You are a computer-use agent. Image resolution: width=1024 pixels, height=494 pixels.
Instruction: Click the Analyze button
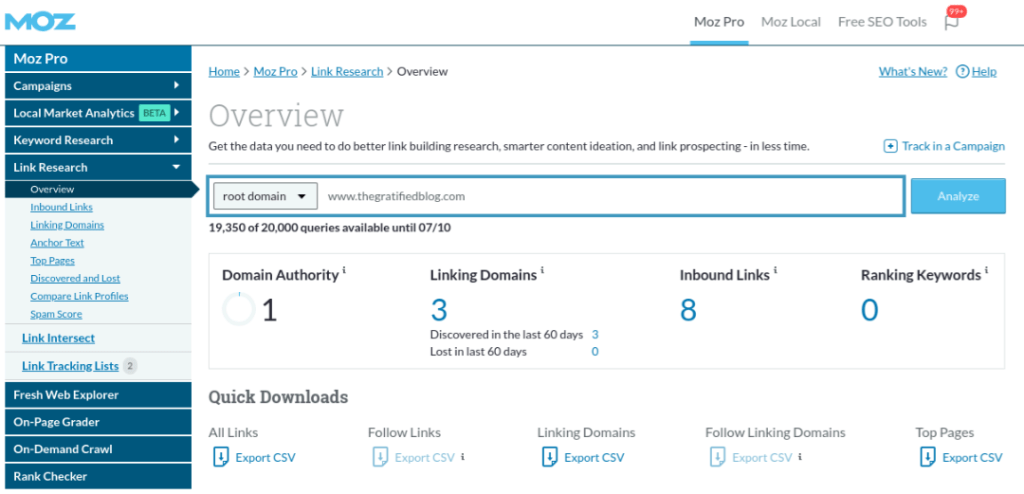[x=958, y=196]
